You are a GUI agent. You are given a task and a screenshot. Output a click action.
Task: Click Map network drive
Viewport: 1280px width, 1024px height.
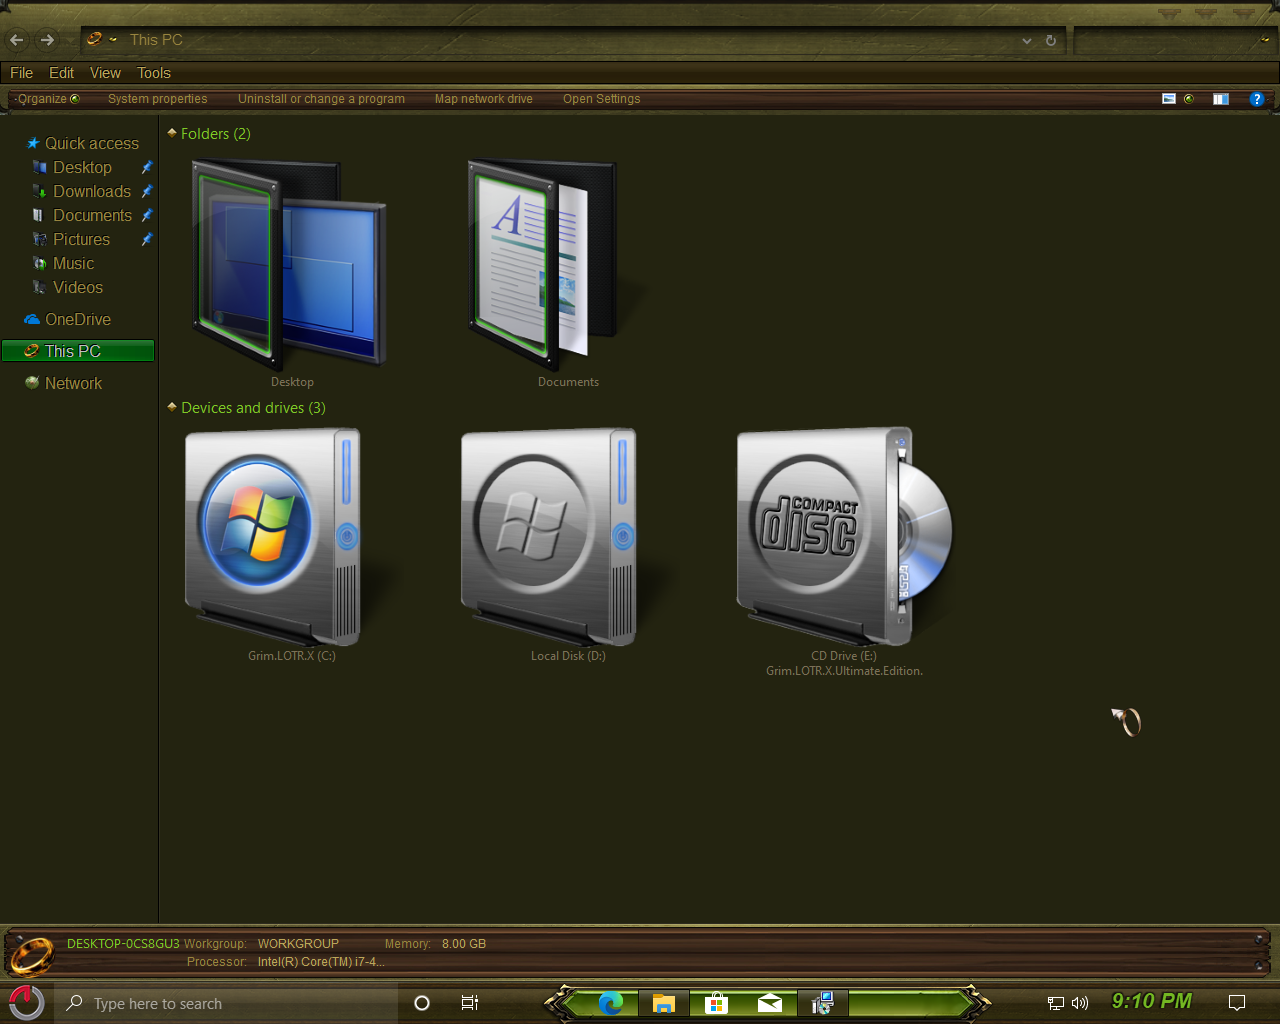[484, 99]
